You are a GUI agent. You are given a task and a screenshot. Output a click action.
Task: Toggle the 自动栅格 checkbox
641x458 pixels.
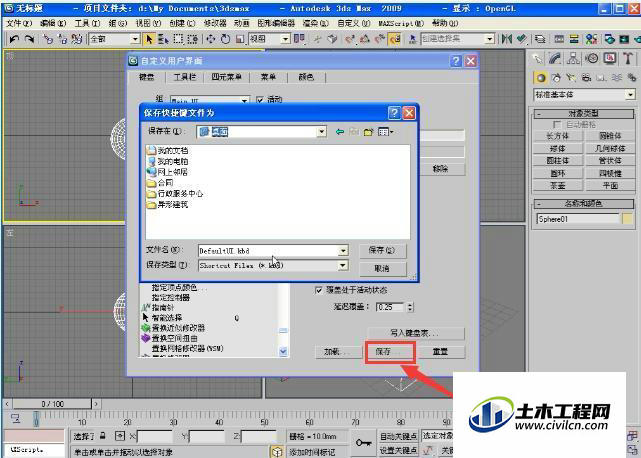click(556, 124)
